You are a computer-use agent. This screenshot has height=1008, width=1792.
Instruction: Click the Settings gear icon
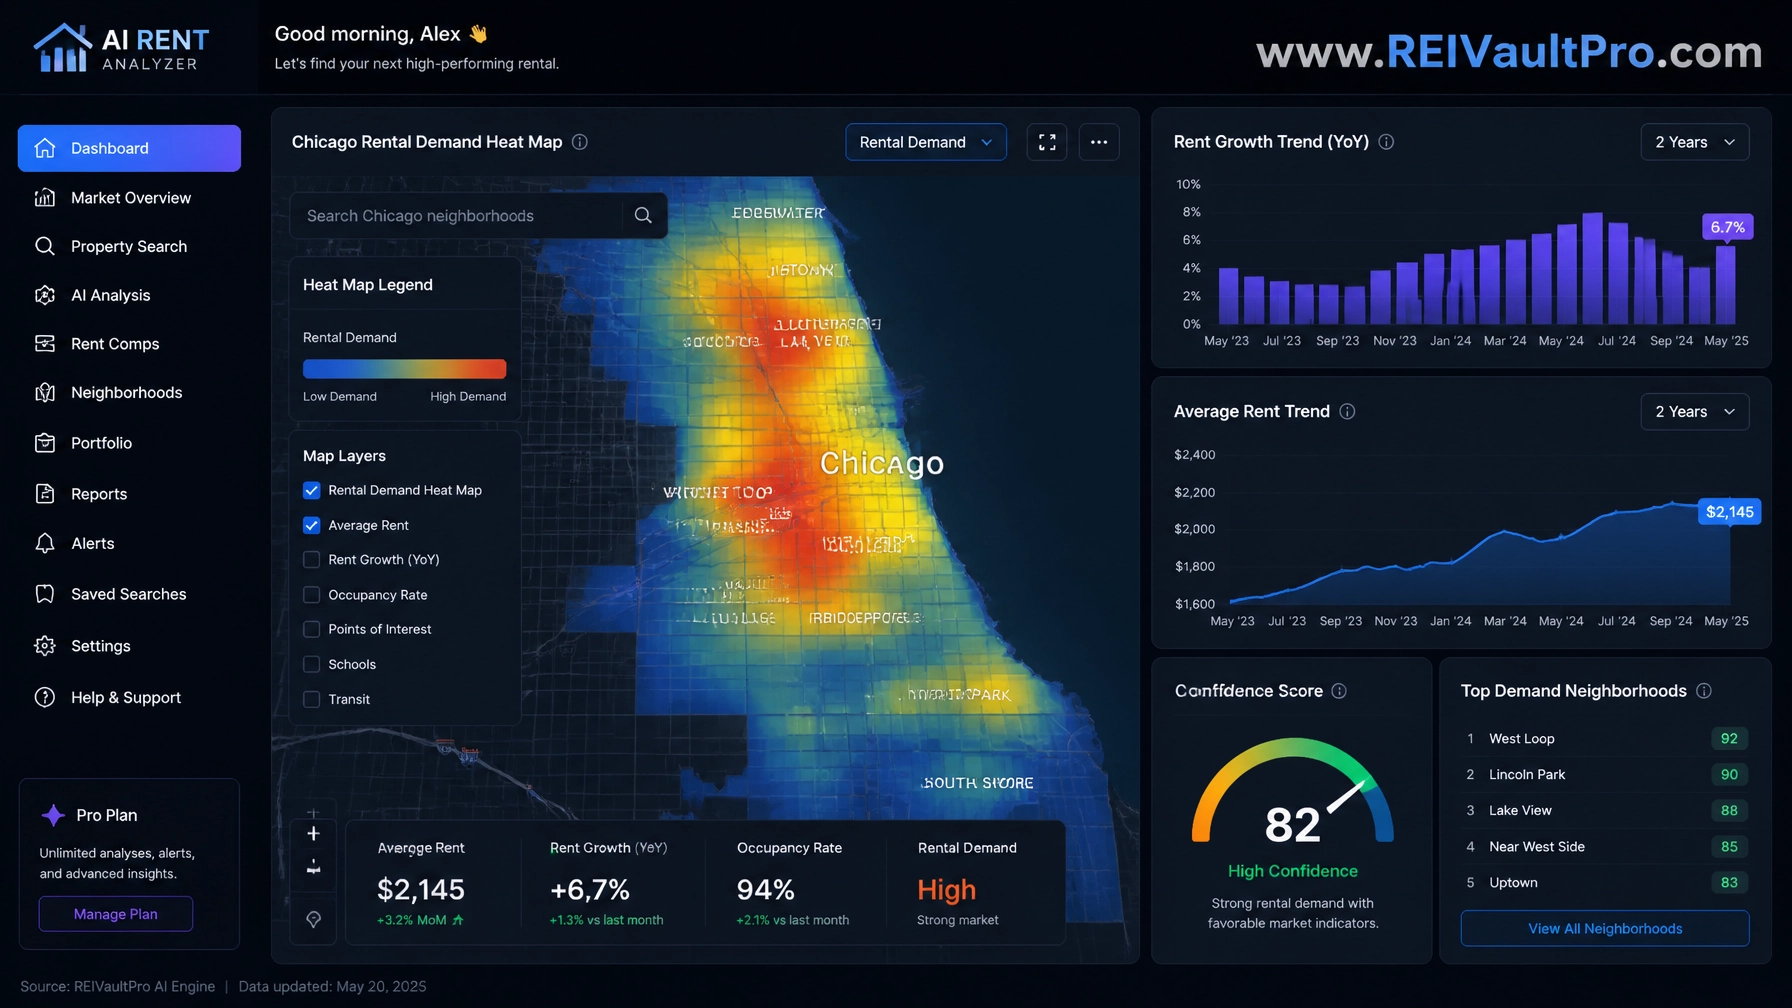point(45,646)
